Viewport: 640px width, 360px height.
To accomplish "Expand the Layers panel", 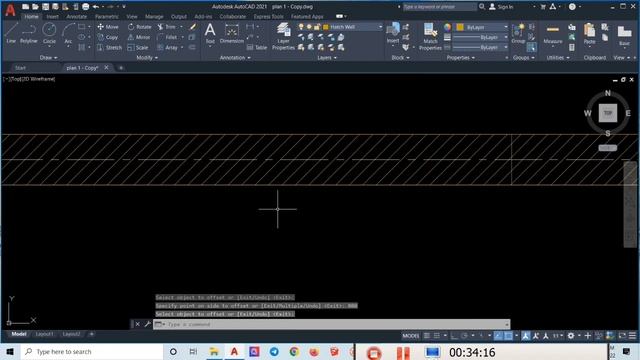I will pos(327,58).
